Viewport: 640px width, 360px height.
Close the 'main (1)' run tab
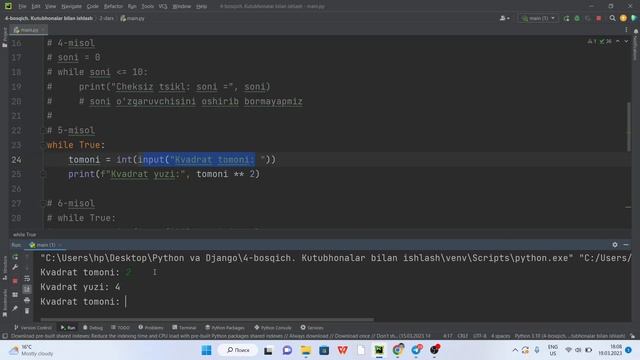click(x=60, y=245)
